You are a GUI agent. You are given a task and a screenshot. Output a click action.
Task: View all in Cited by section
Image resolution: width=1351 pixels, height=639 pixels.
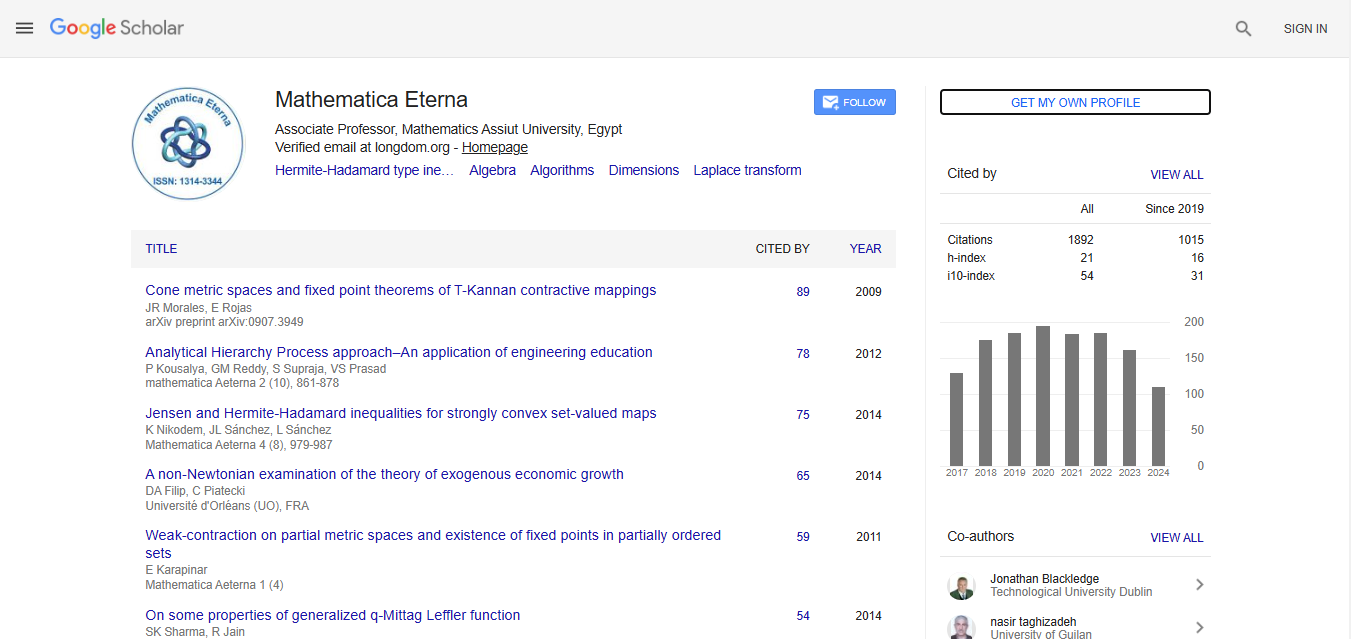[x=1176, y=175]
